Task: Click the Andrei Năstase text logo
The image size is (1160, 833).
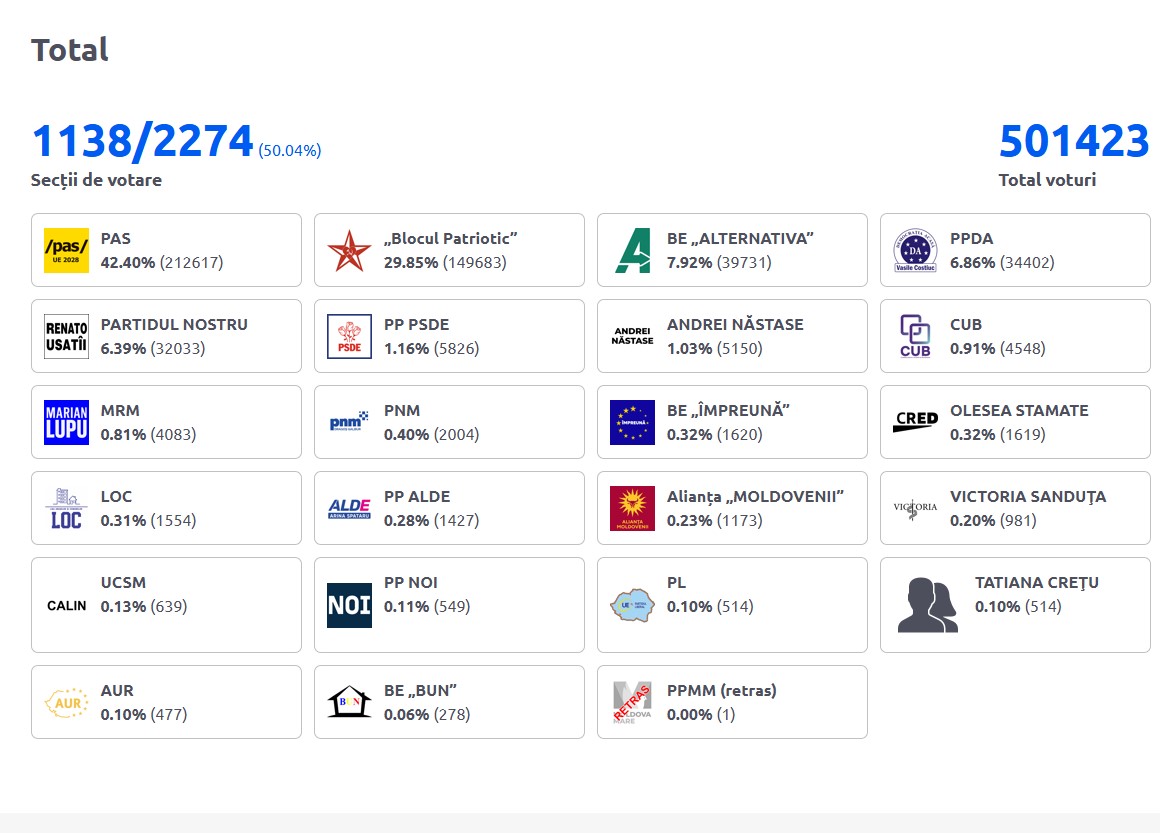Action: pyautogui.click(x=633, y=336)
